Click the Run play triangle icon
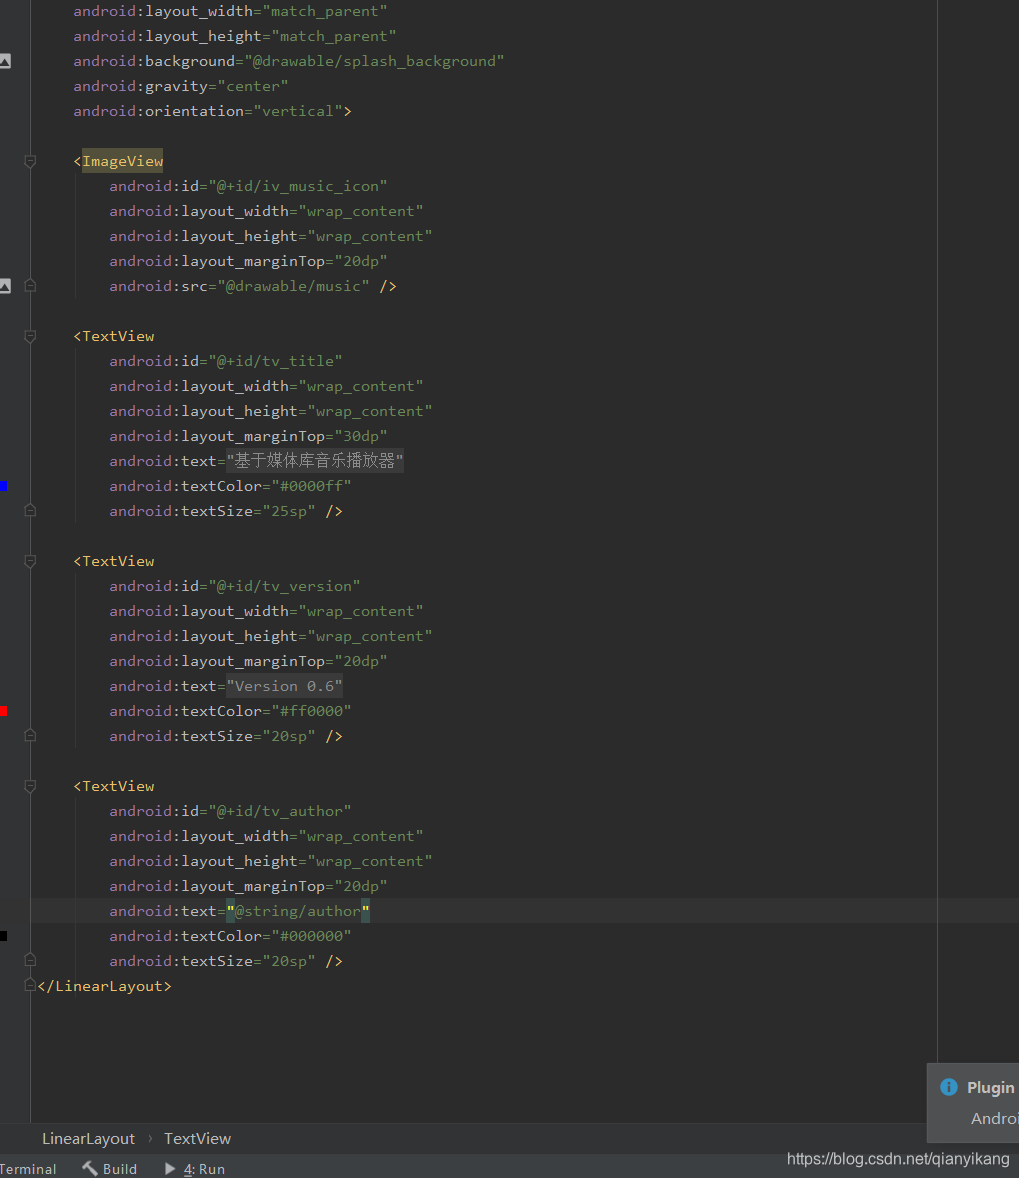This screenshot has width=1019, height=1178. (170, 1168)
